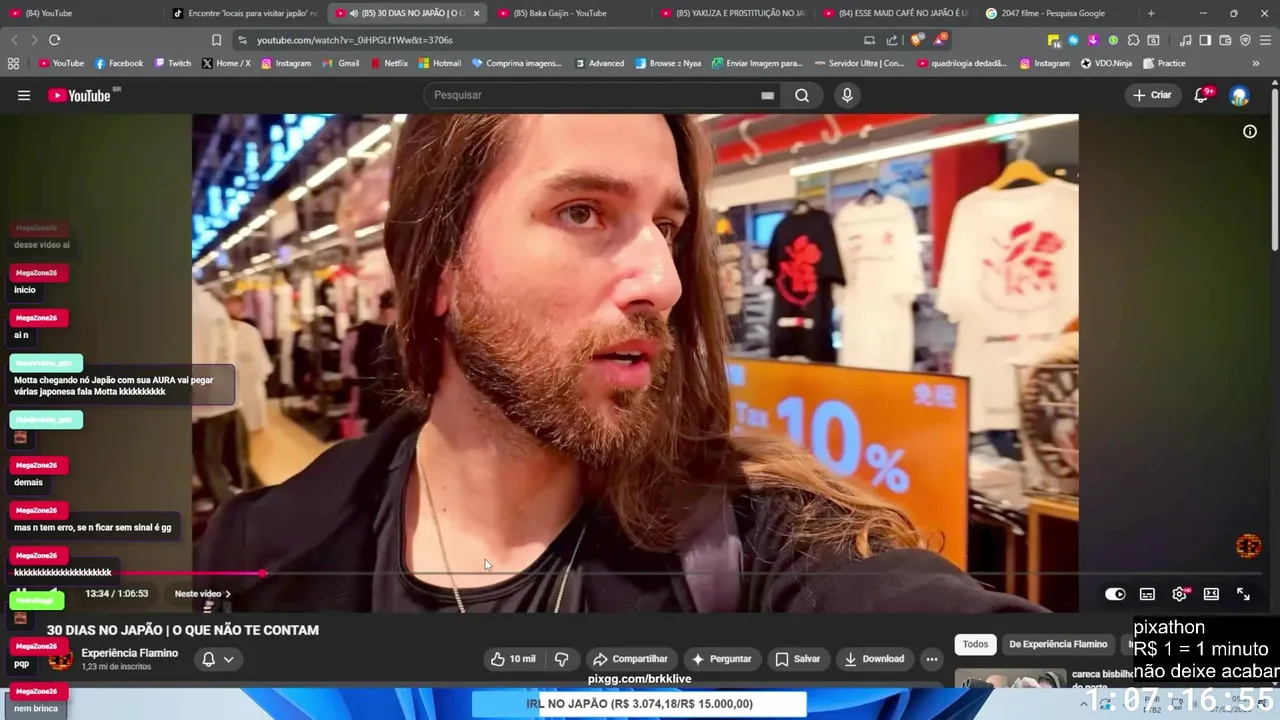Dislike the video
Image resolution: width=1280 pixels, height=720 pixels.
click(562, 659)
